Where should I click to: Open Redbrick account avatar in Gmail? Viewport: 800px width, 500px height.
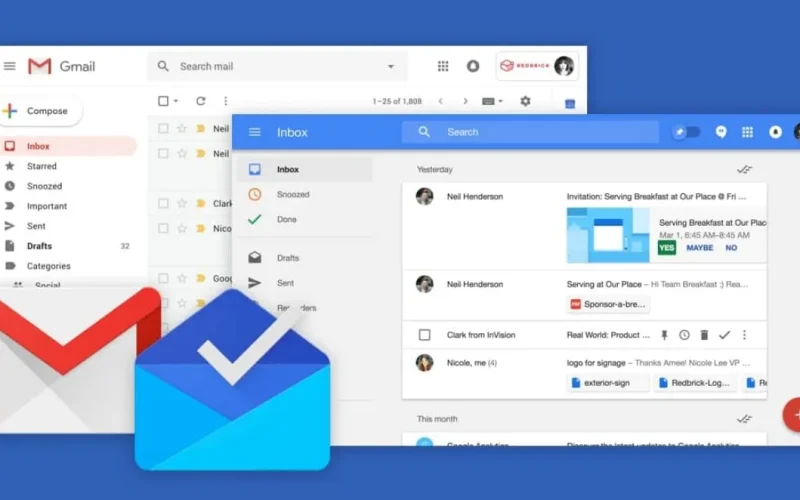(x=564, y=66)
